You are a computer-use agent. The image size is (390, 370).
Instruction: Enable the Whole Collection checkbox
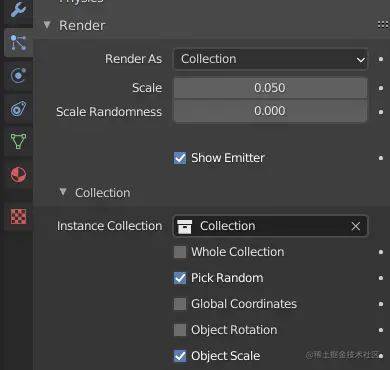coord(180,252)
